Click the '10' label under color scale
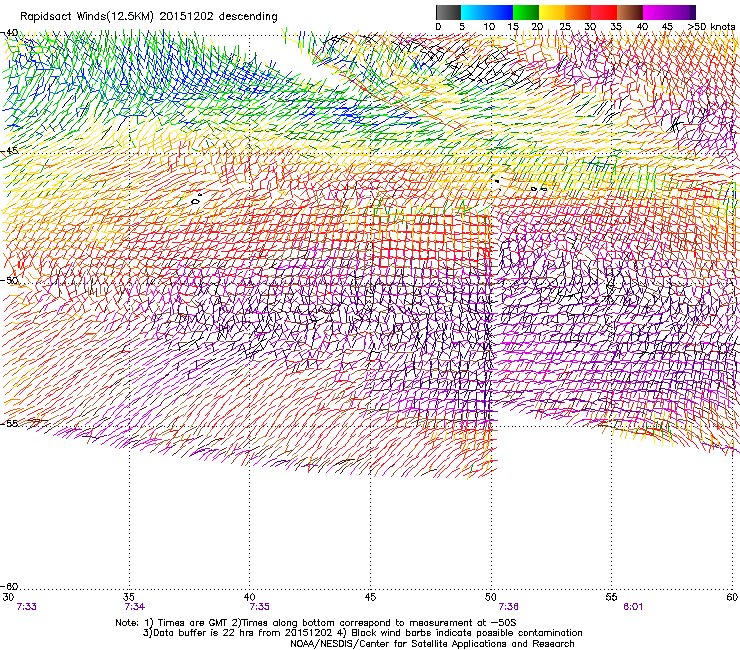 pos(489,27)
